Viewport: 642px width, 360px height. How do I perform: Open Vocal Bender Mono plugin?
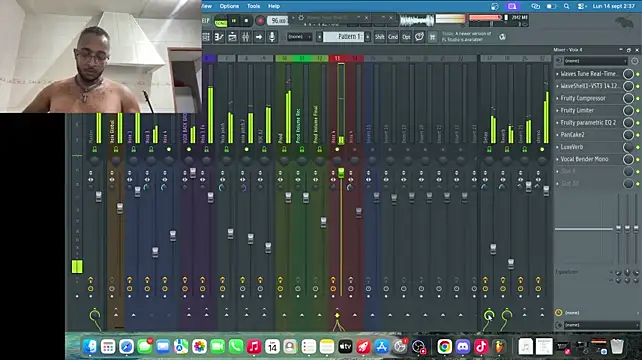coord(584,159)
